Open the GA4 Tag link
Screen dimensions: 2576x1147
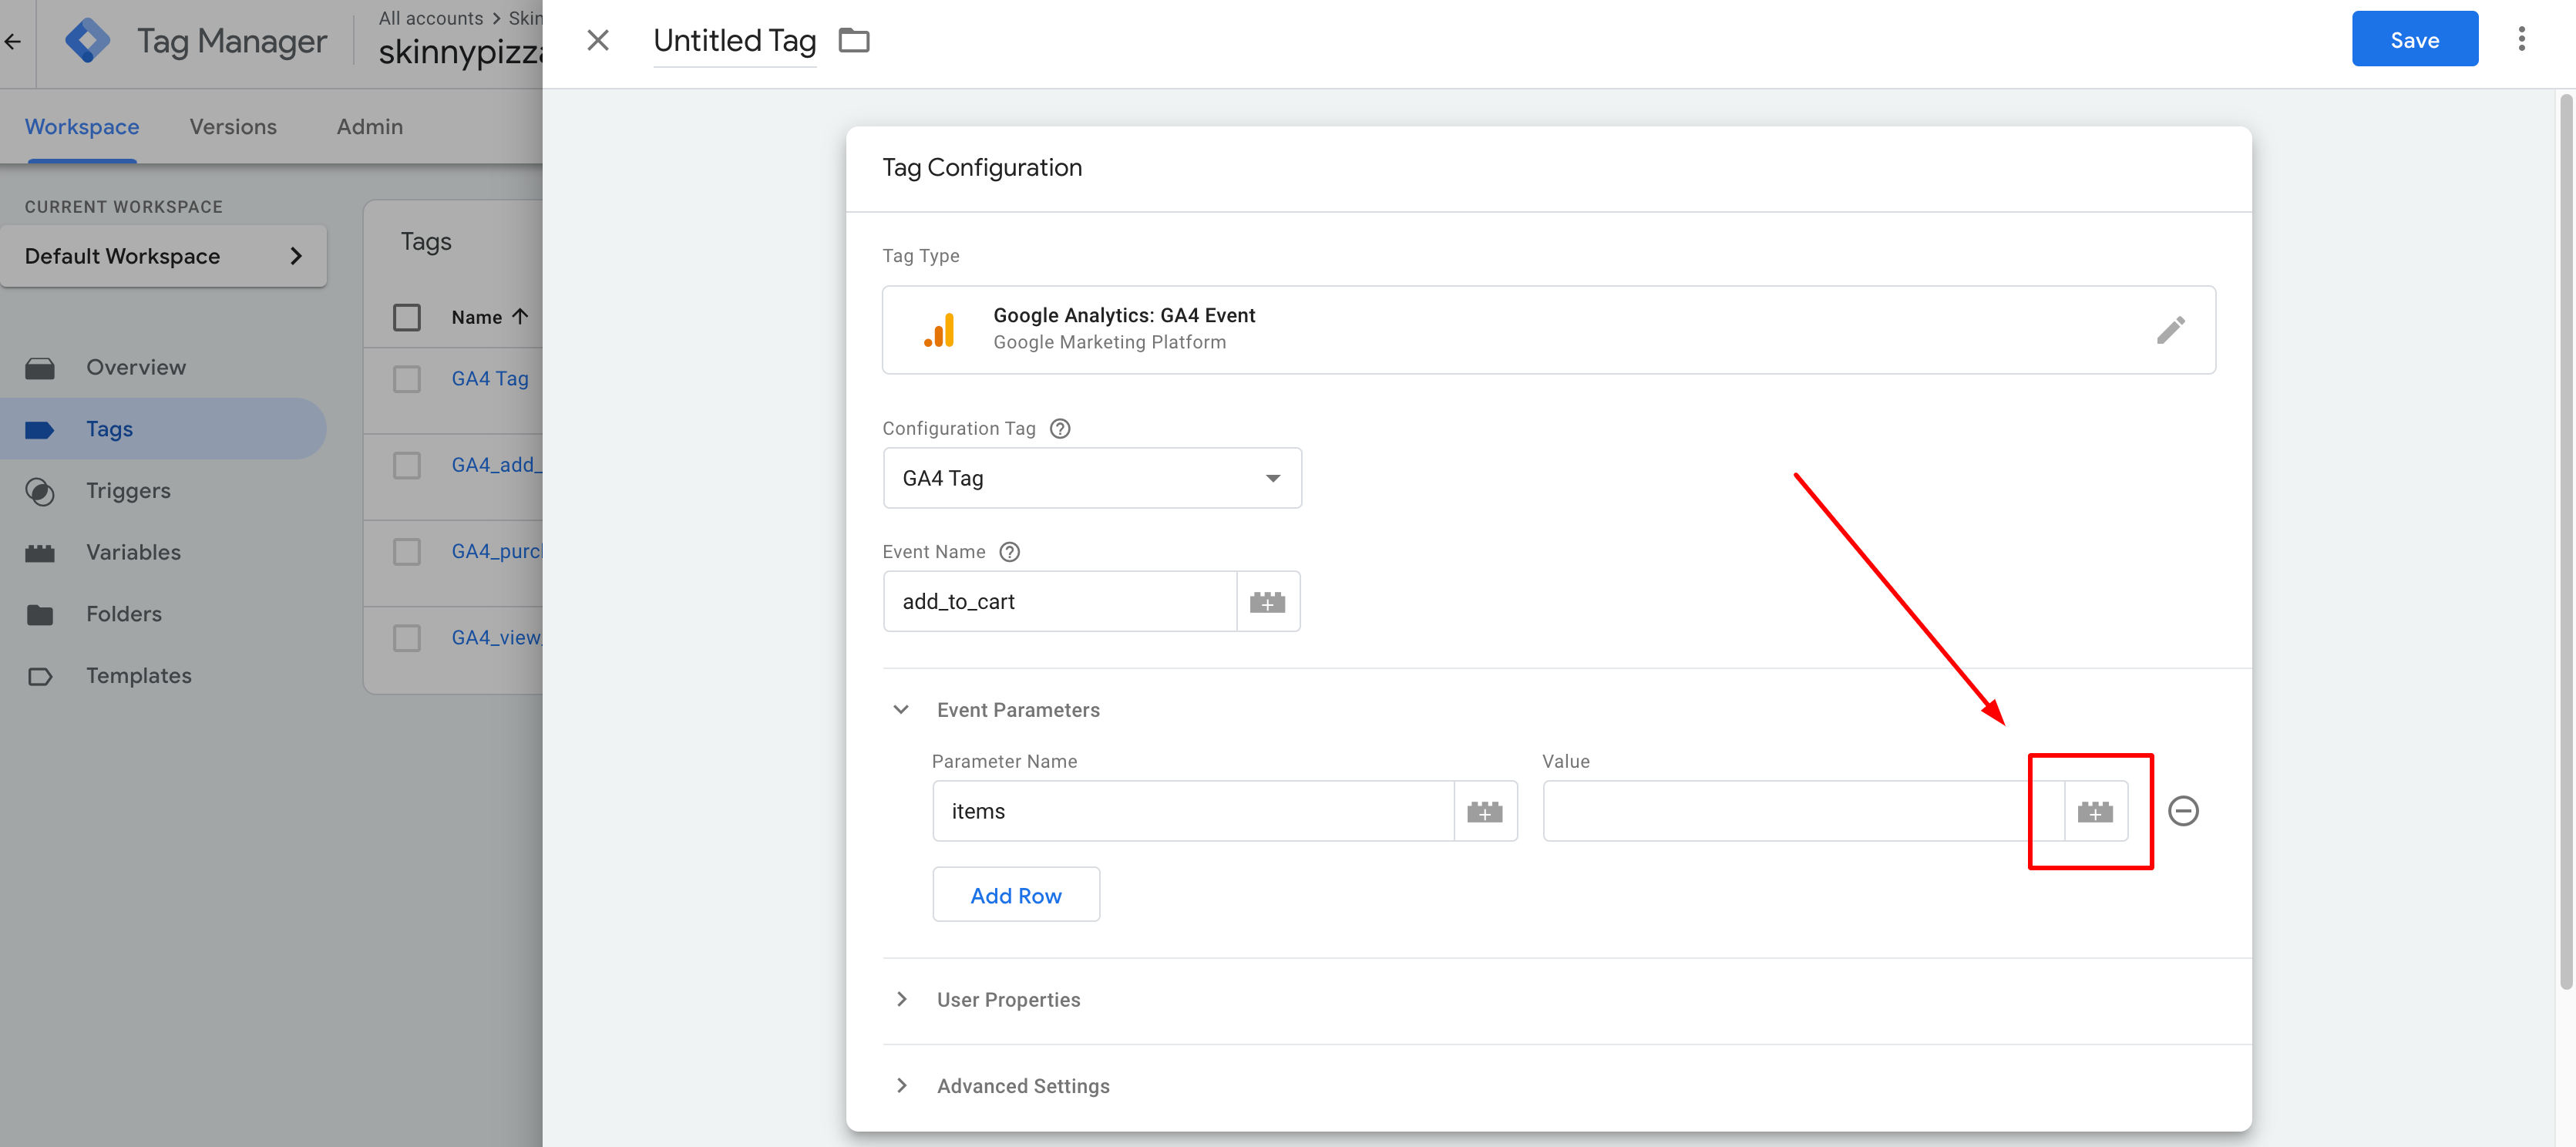[x=490, y=379]
